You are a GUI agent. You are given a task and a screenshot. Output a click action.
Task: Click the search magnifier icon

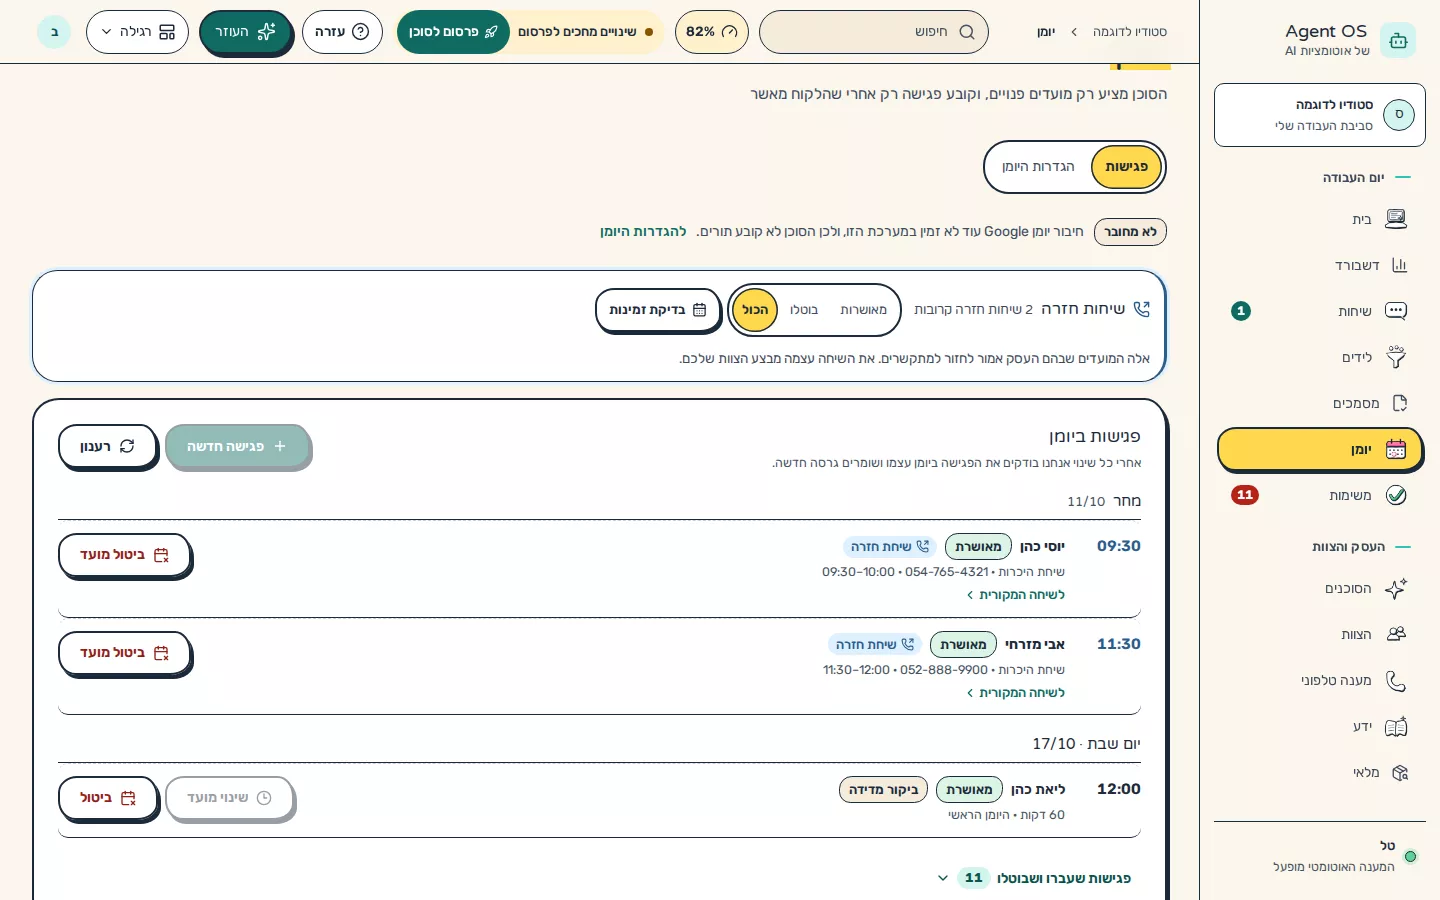[967, 32]
